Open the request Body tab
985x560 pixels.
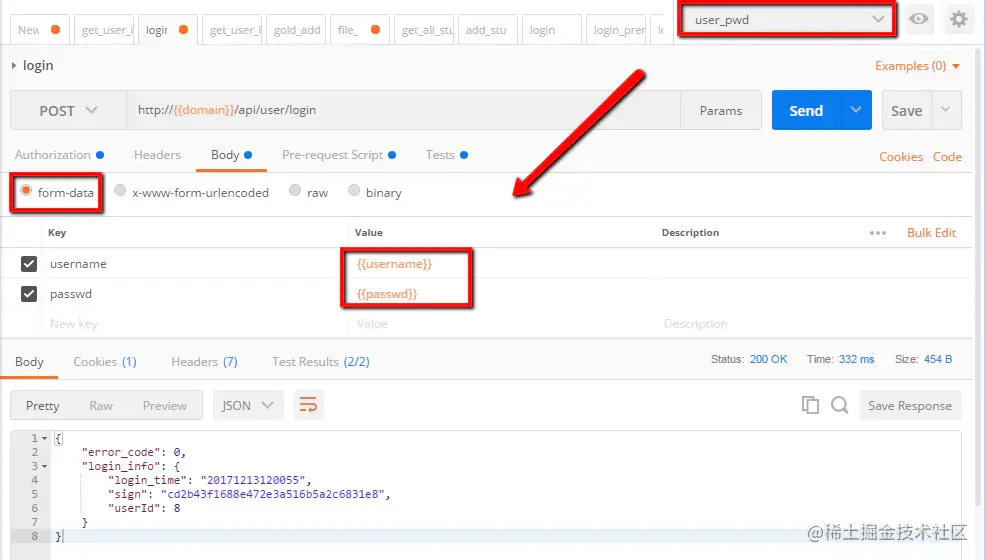pos(231,155)
